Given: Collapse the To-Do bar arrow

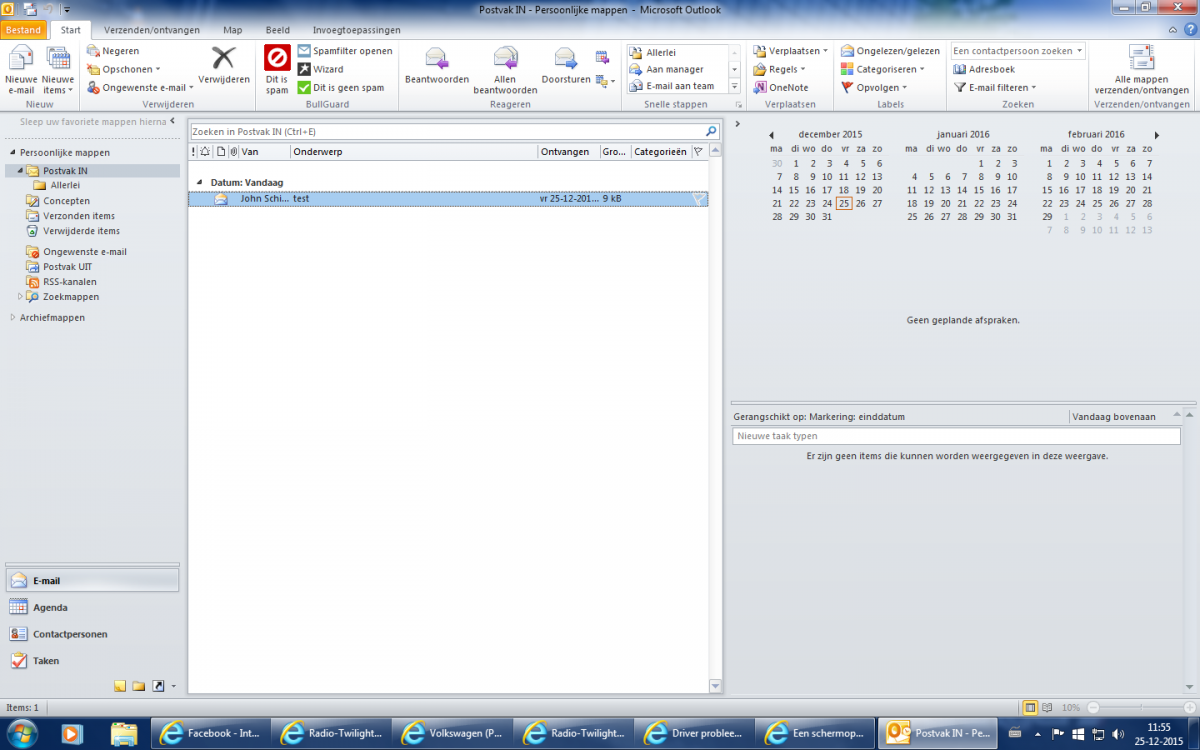Looking at the screenshot, I should coord(737,123).
